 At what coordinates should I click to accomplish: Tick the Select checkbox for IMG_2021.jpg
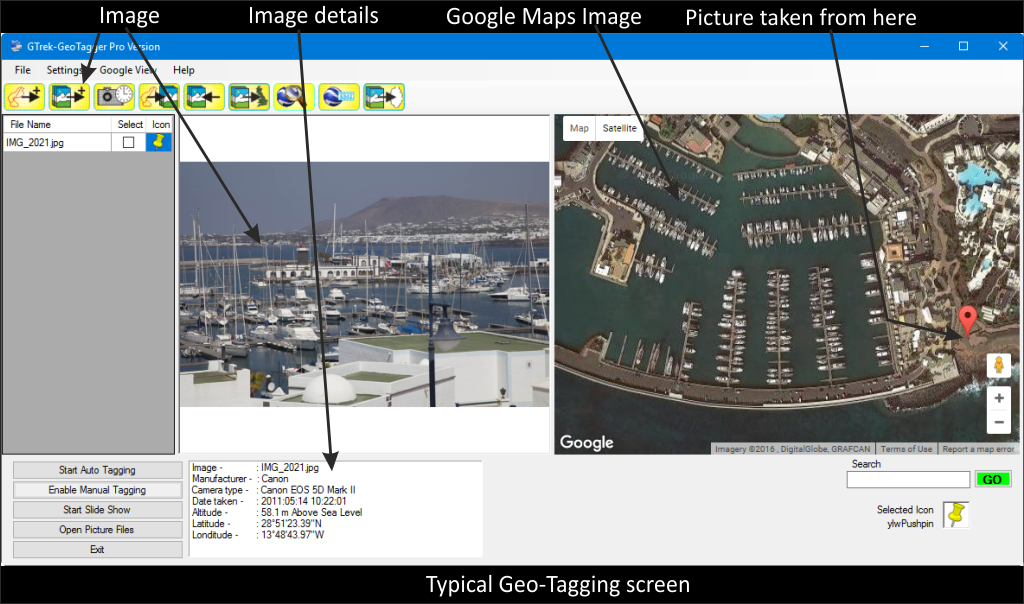click(129, 143)
